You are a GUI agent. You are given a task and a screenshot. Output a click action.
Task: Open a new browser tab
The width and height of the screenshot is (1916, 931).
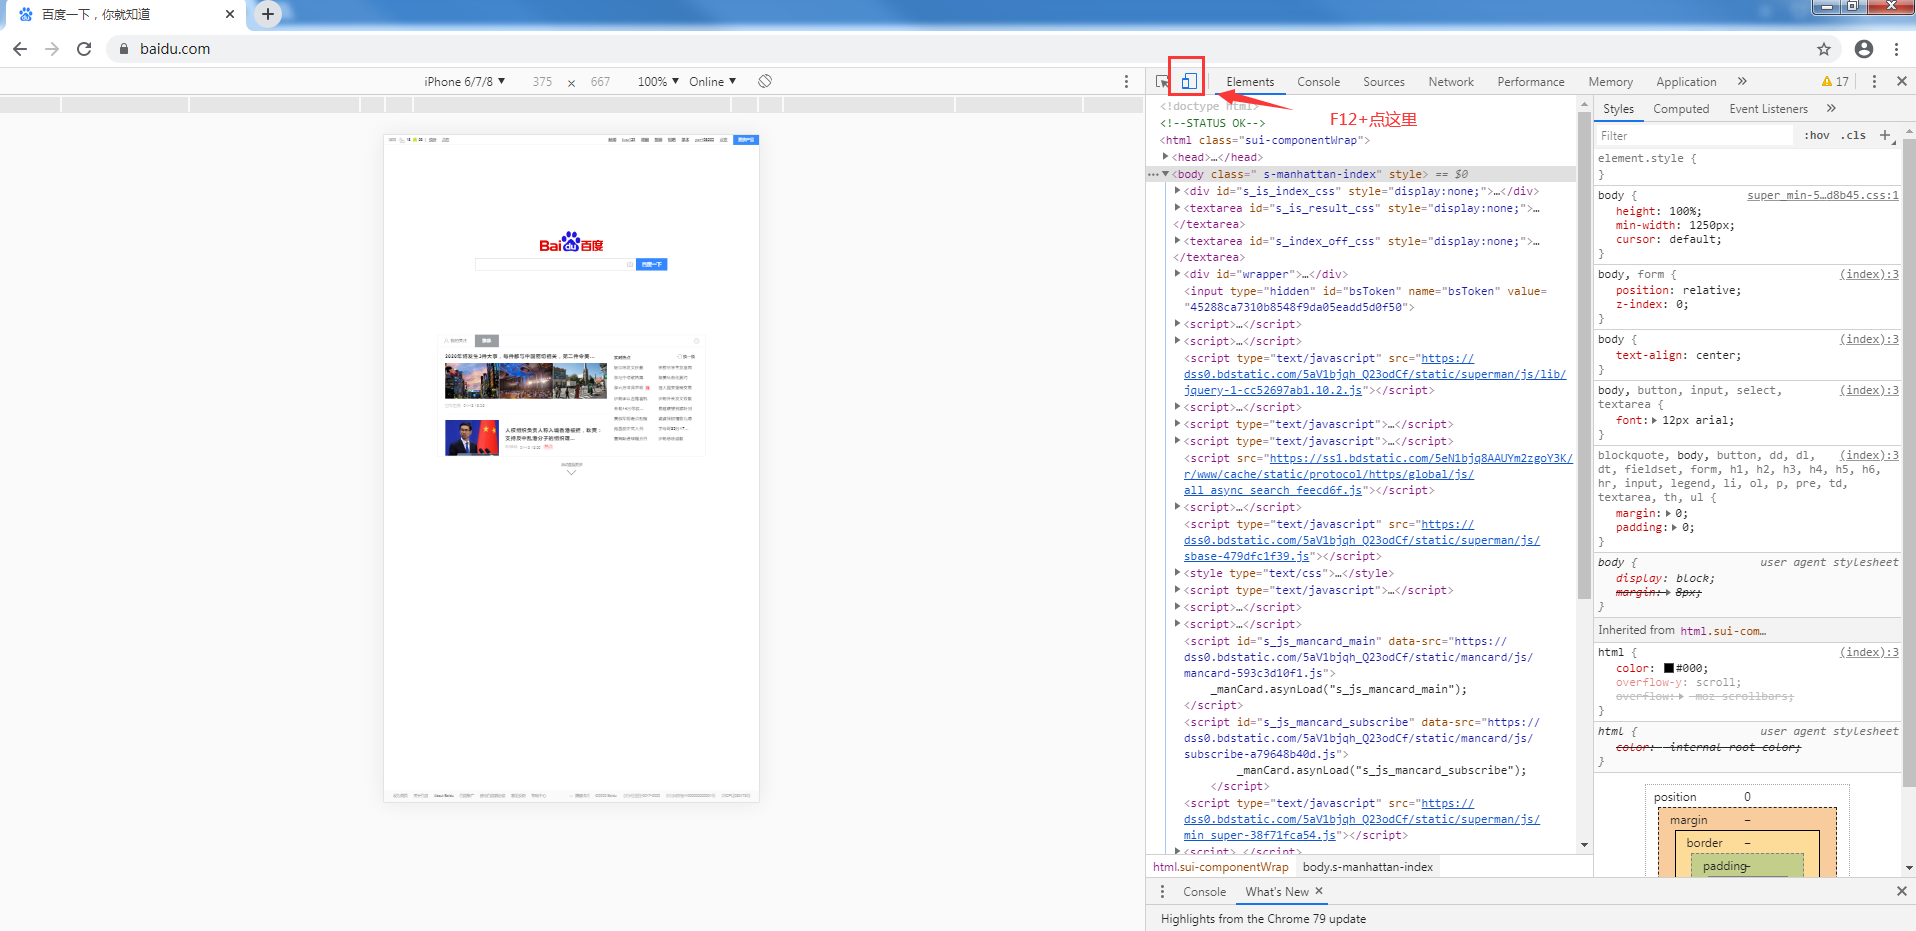(268, 14)
